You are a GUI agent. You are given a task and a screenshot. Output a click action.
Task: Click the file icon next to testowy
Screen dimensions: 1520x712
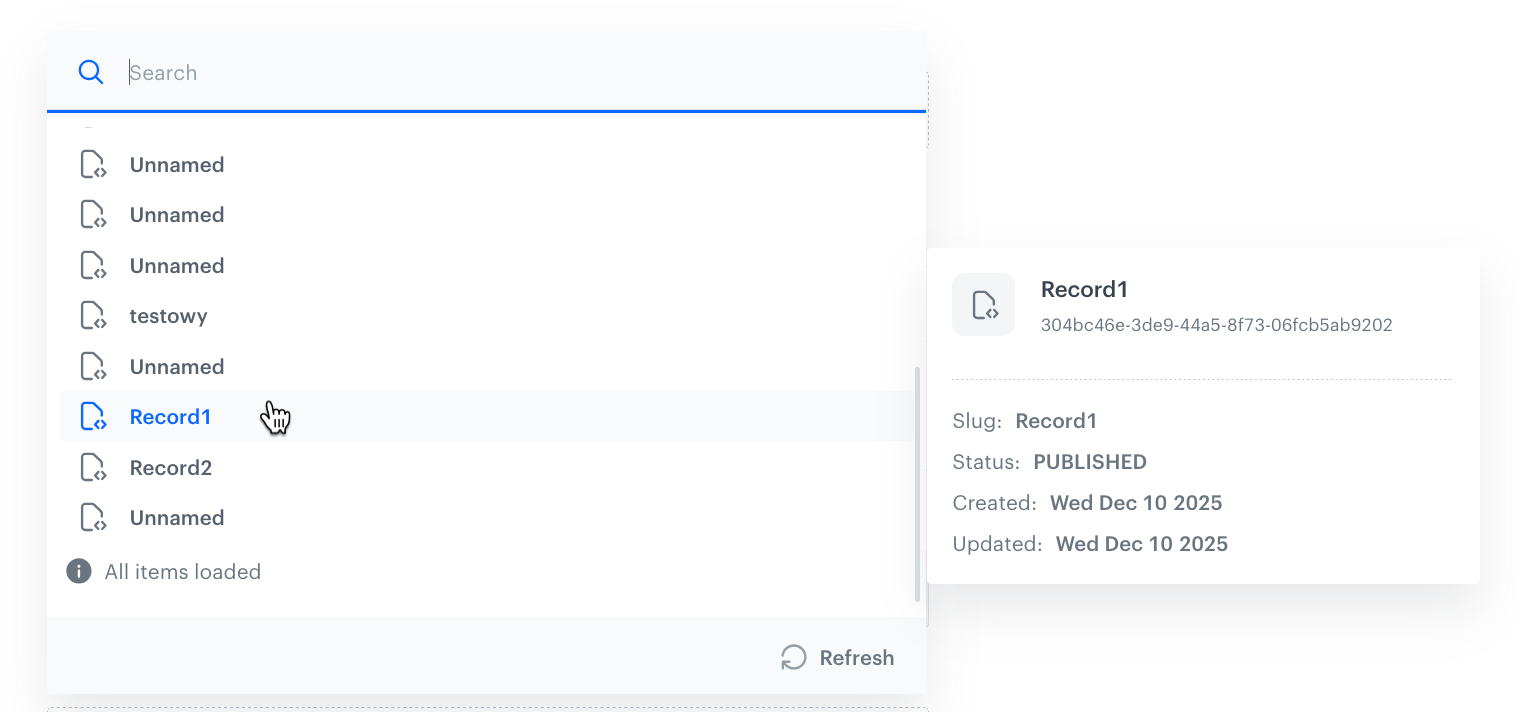93,315
